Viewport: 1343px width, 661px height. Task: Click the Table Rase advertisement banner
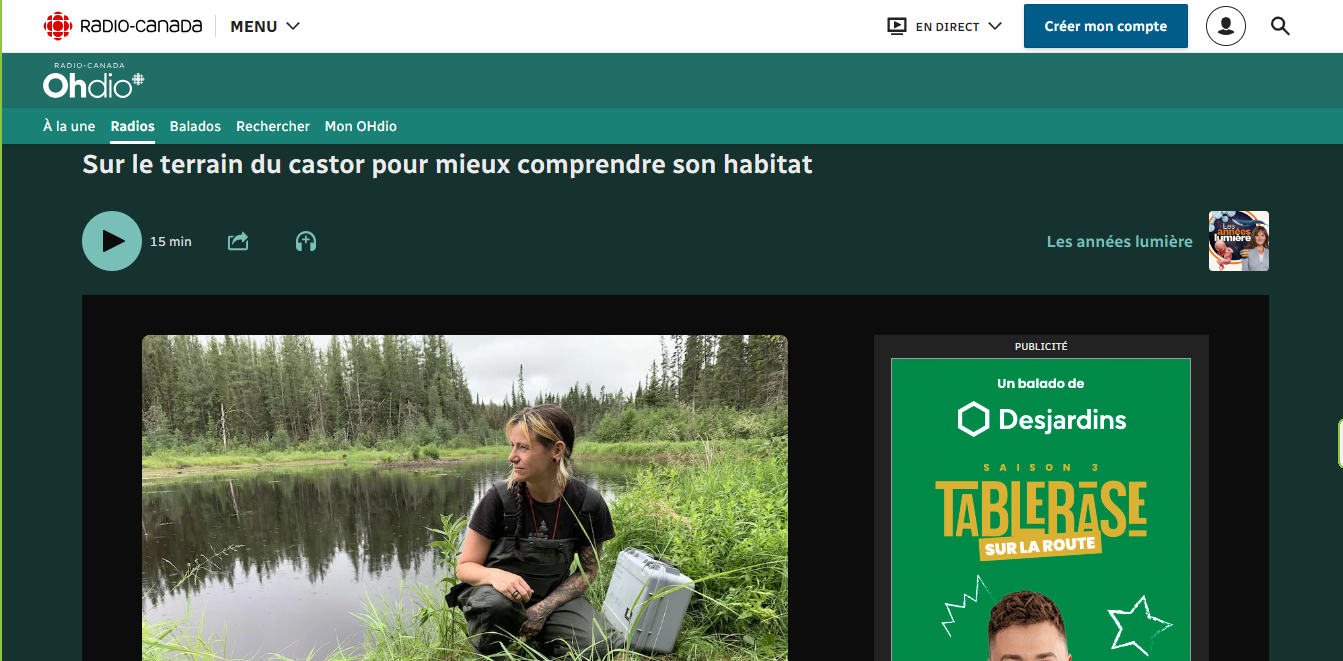tap(1041, 509)
